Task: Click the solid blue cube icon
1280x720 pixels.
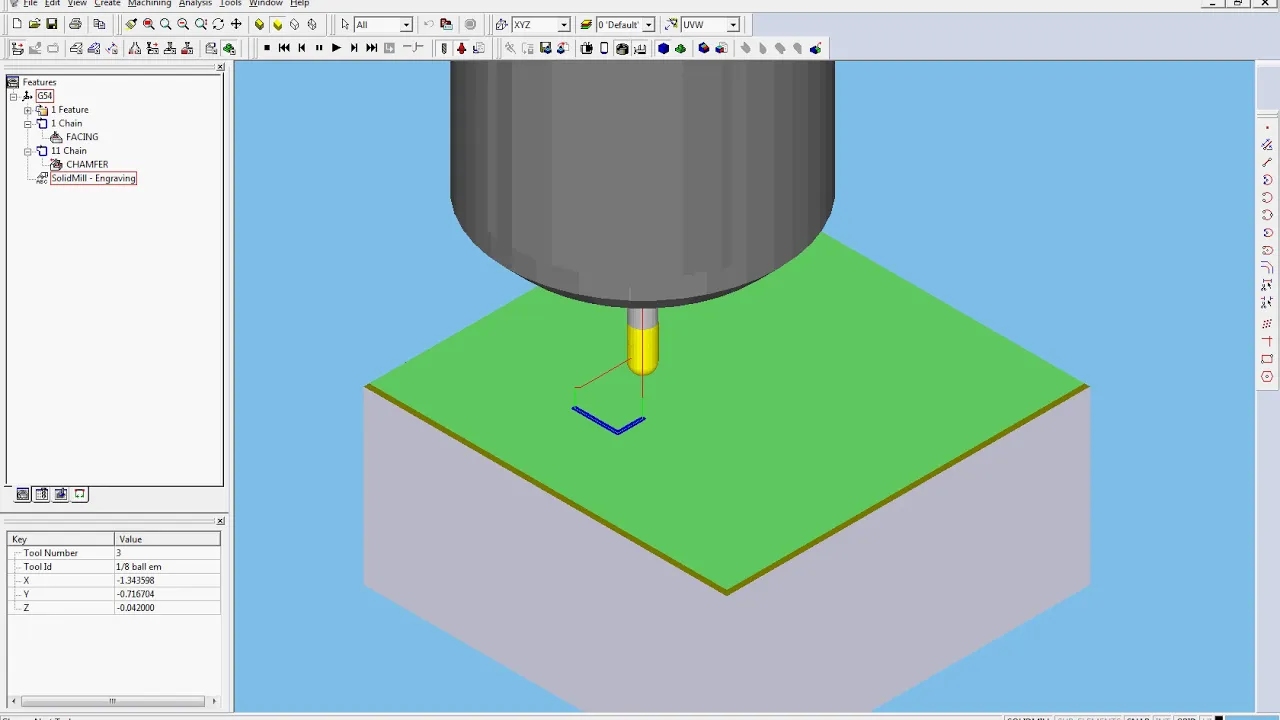Action: pos(663,48)
